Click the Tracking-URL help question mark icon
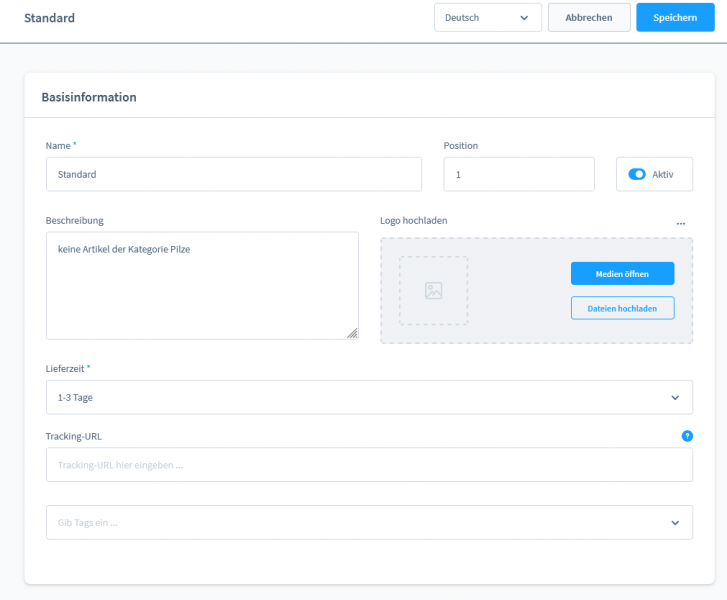Image resolution: width=727 pixels, height=600 pixels. pyautogui.click(x=687, y=436)
